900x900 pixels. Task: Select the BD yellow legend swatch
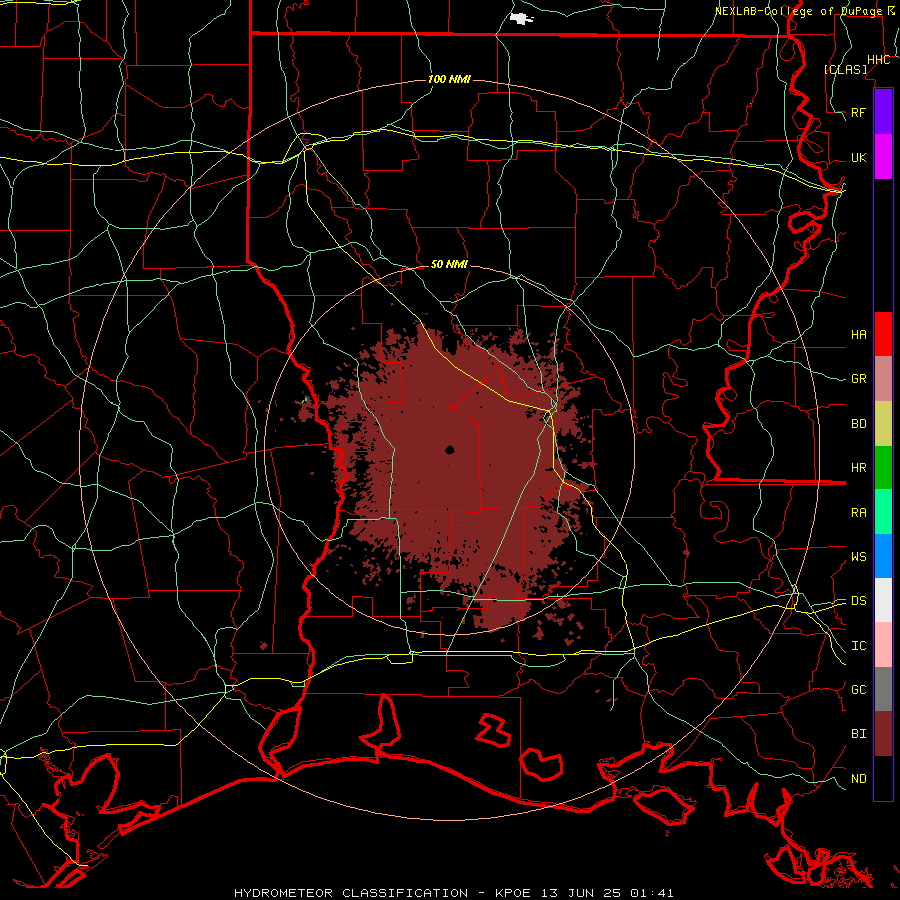(x=883, y=423)
